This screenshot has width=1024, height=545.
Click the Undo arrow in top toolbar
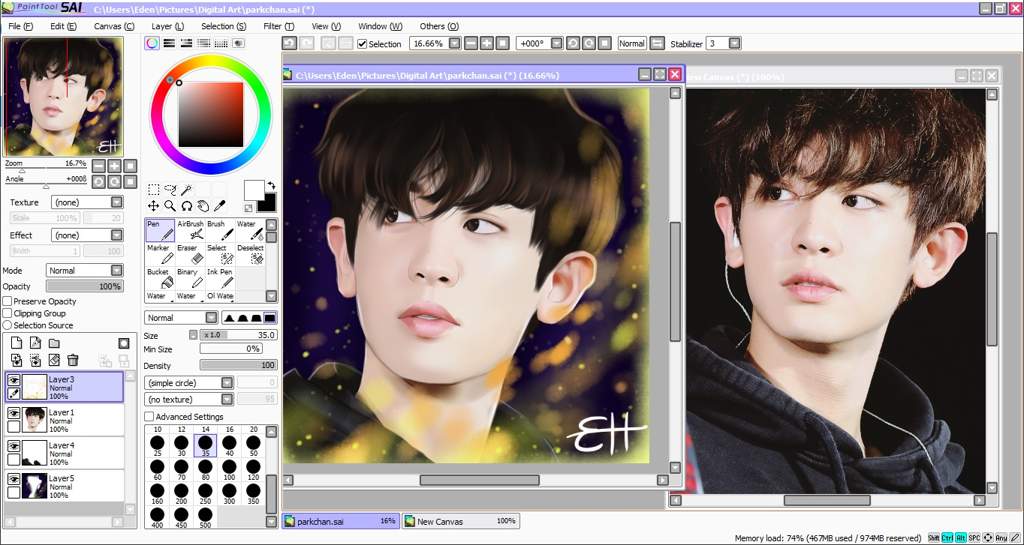pos(289,44)
